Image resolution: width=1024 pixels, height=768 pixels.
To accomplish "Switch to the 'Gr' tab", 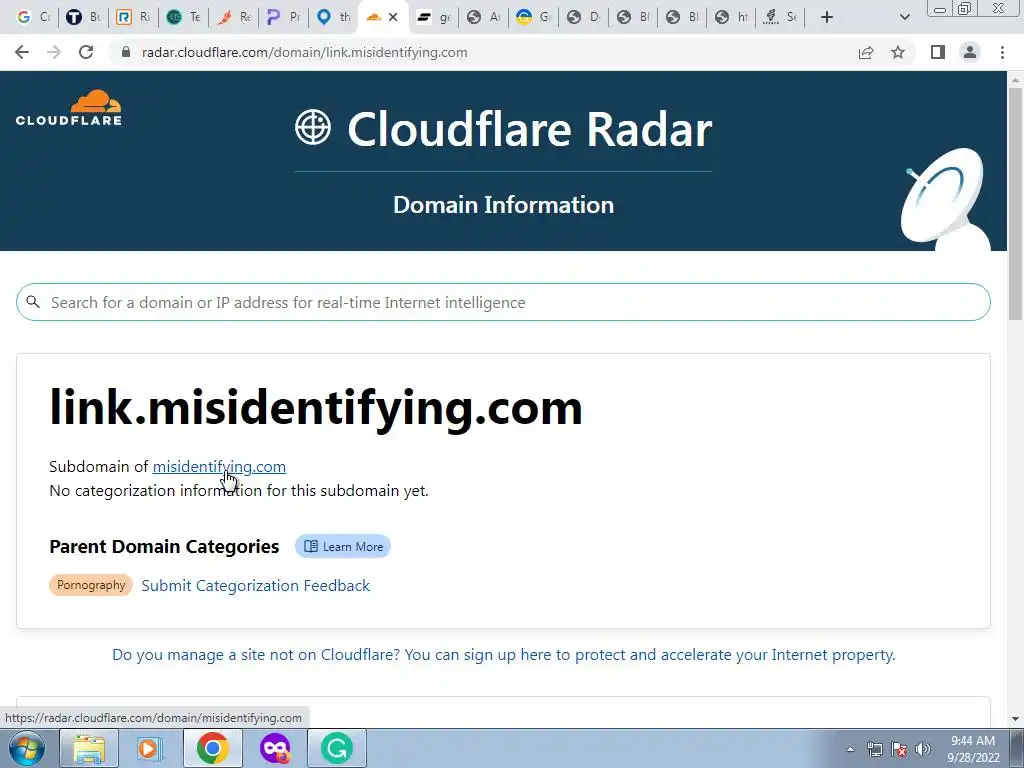I will pyautogui.click(x=534, y=17).
